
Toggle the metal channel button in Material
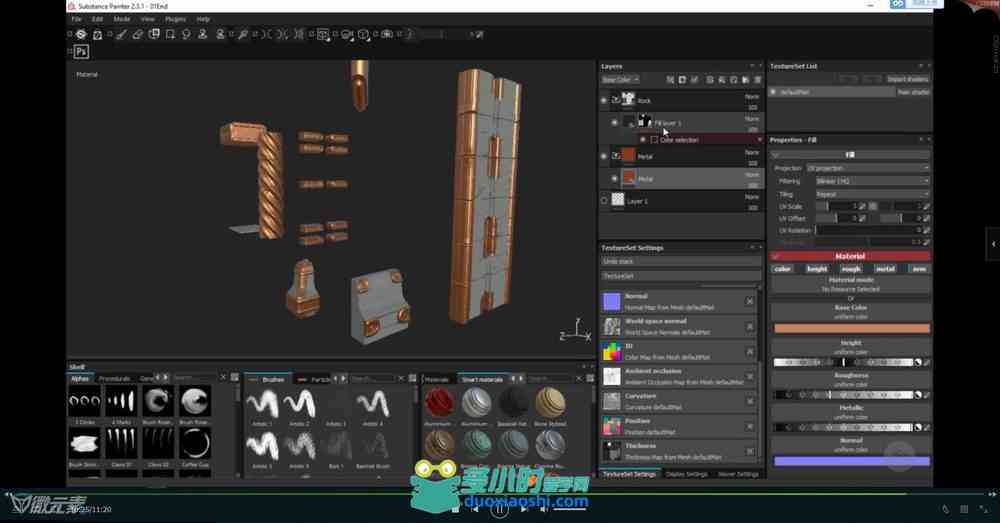[x=885, y=269]
